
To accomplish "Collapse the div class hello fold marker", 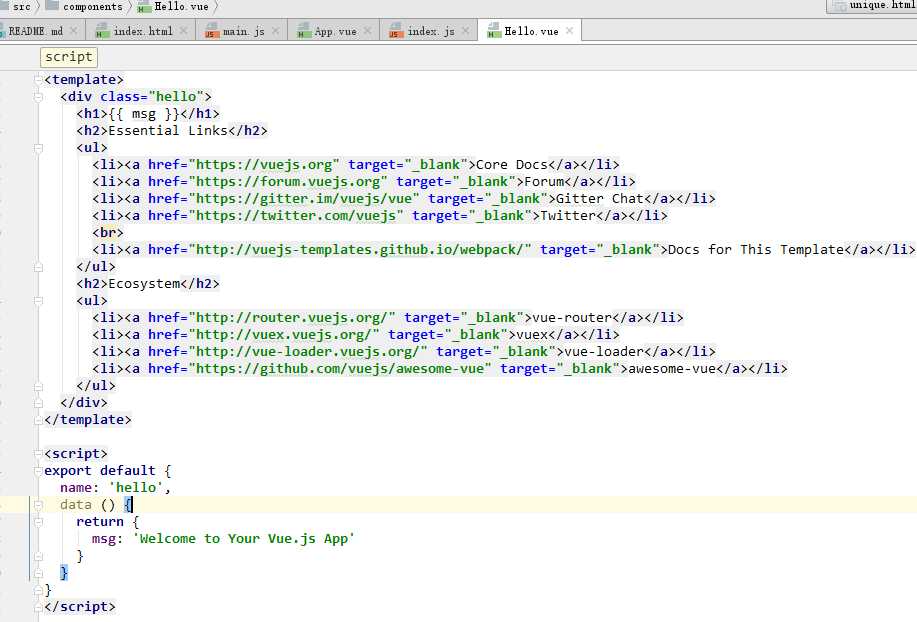I will pos(39,96).
